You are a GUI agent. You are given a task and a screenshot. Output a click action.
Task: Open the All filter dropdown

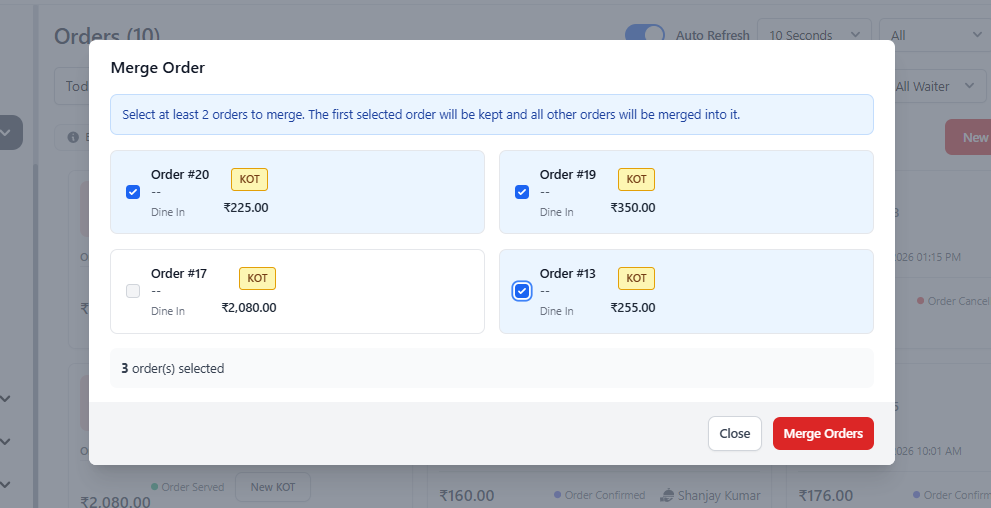(x=935, y=35)
